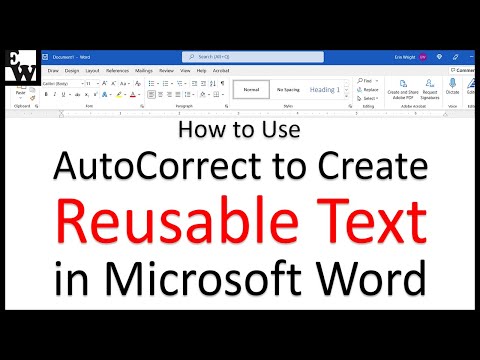The width and height of the screenshot is (480, 360).
Task: Click the Format Painter icon
Action: coord(32,98)
